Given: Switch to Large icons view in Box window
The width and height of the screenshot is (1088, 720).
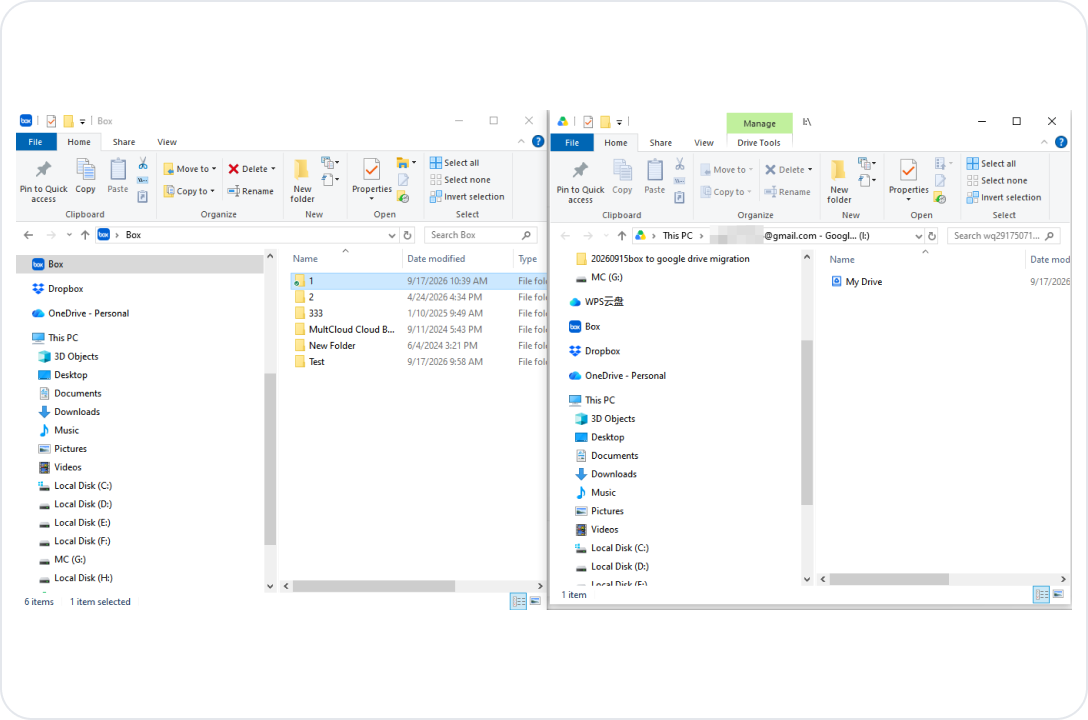Looking at the screenshot, I should 535,601.
